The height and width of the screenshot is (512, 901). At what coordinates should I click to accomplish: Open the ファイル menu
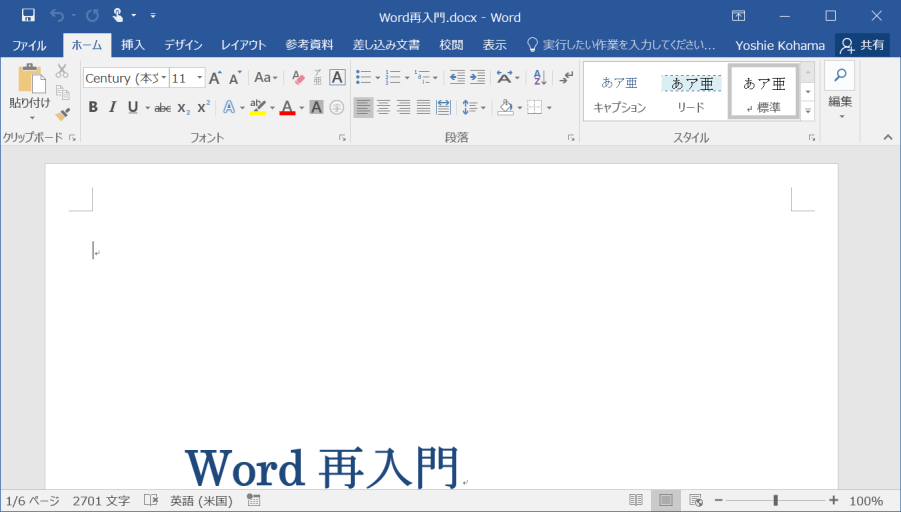pyautogui.click(x=29, y=45)
